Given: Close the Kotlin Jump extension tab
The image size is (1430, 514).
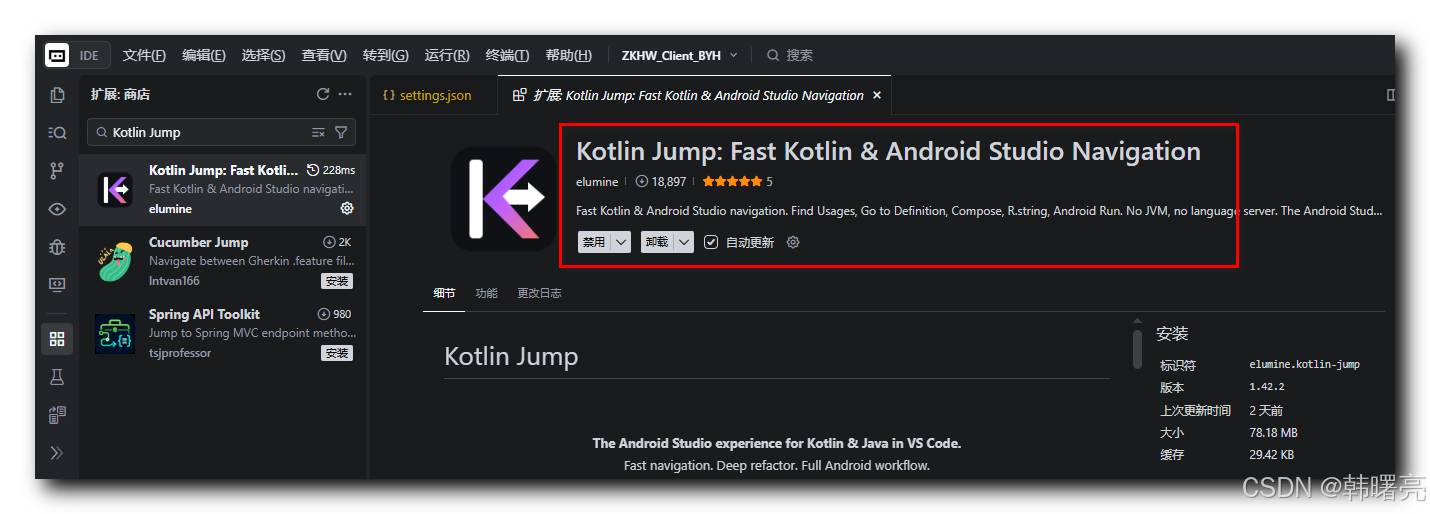Looking at the screenshot, I should [877, 95].
